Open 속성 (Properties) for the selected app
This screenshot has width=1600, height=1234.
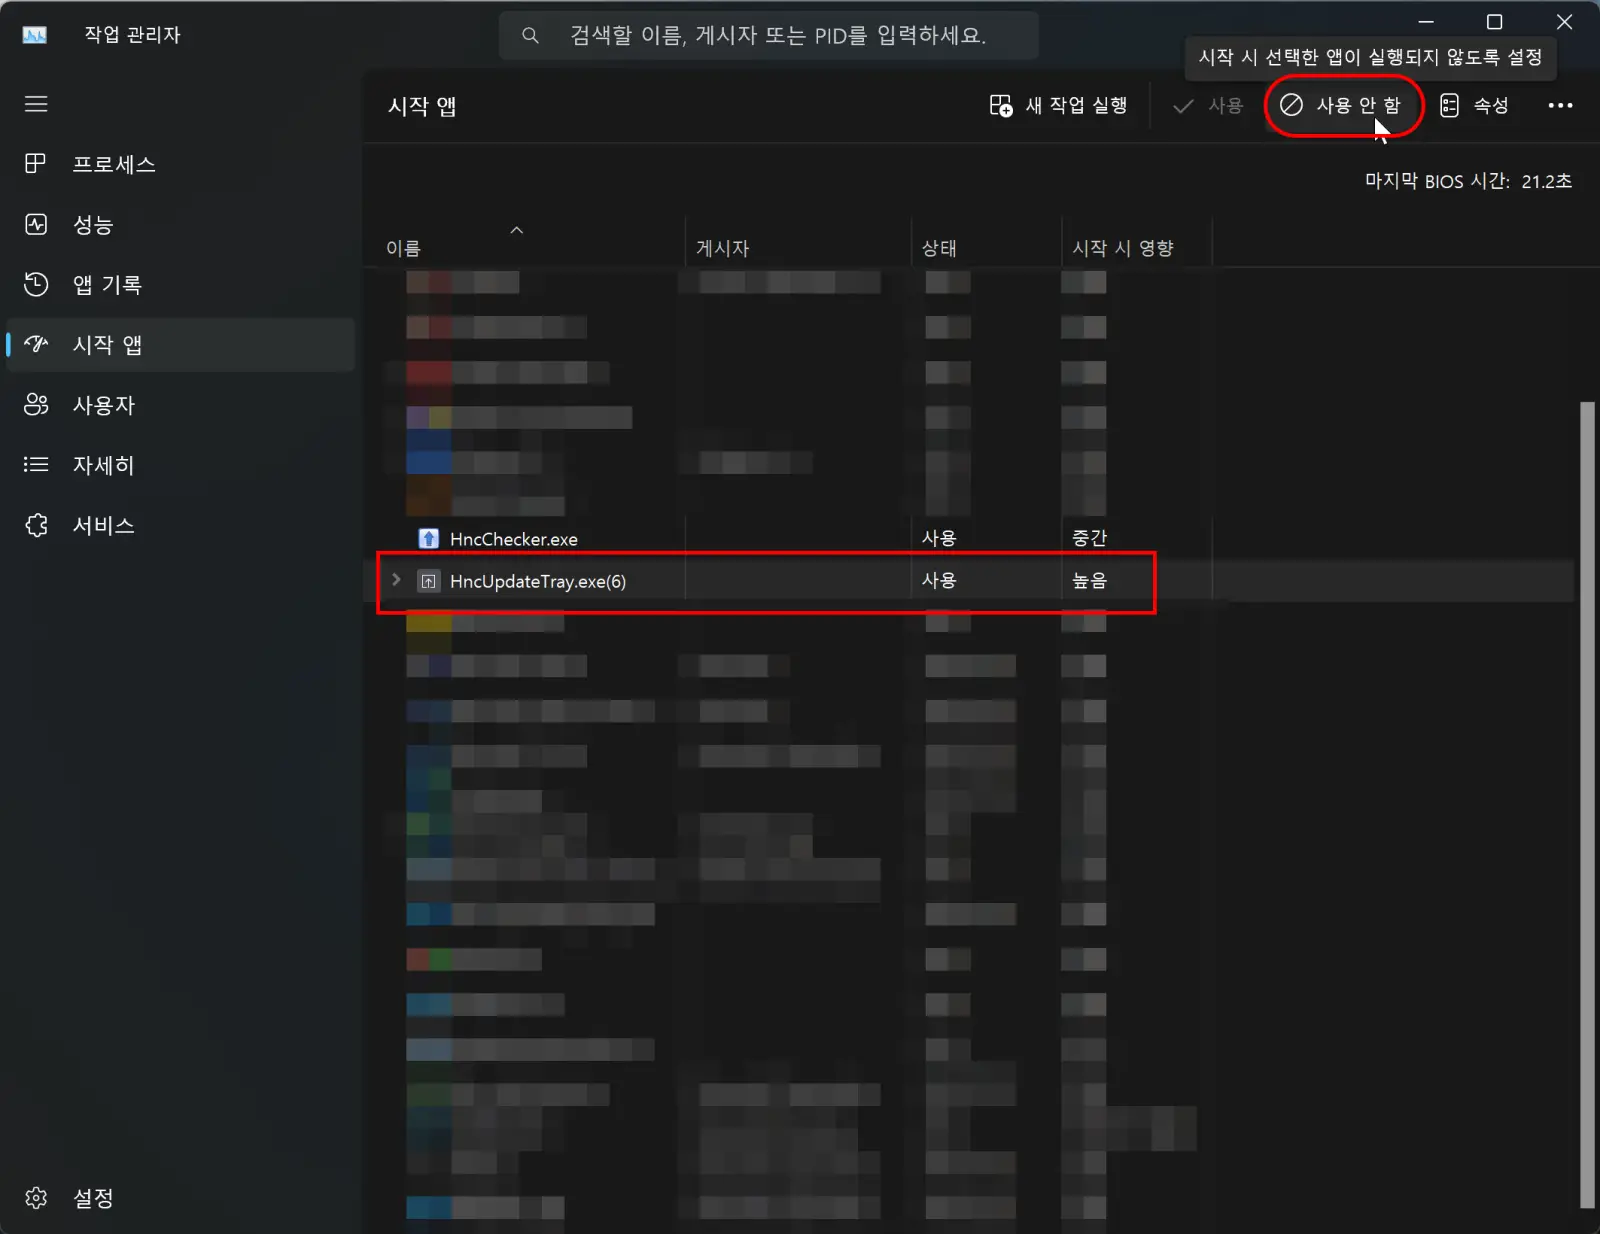click(1475, 105)
